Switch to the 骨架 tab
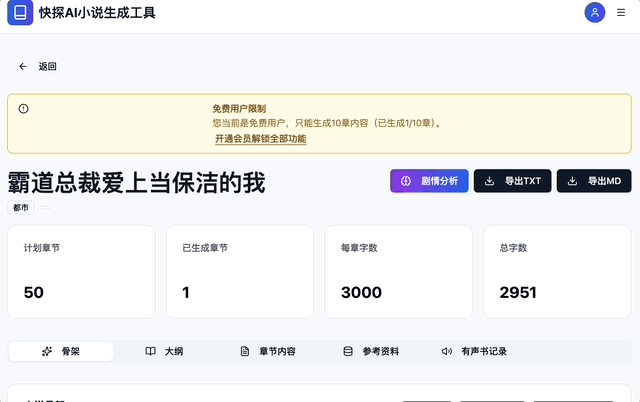This screenshot has width=640, height=402. coord(61,351)
